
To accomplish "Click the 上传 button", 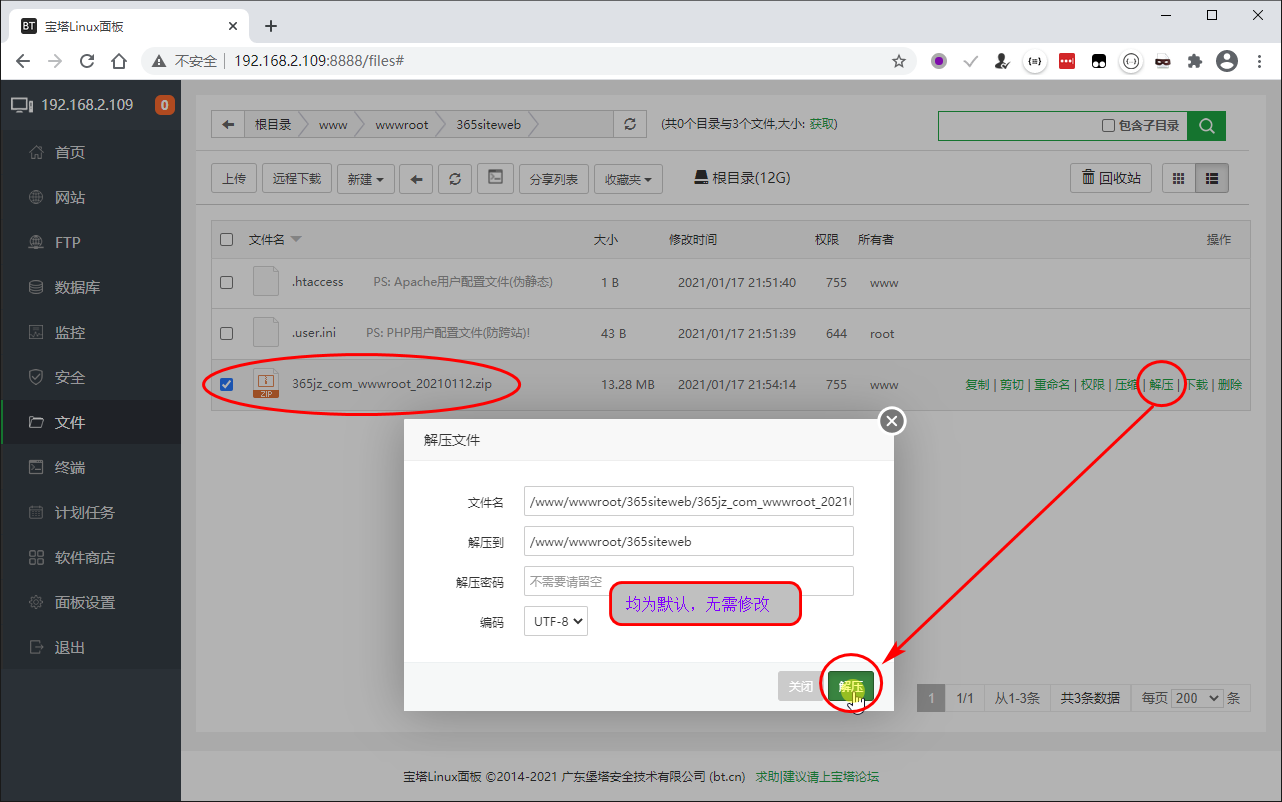I will [234, 179].
